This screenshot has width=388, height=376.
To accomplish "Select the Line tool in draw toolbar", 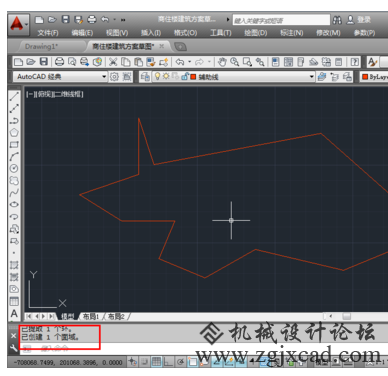I will [14, 97].
